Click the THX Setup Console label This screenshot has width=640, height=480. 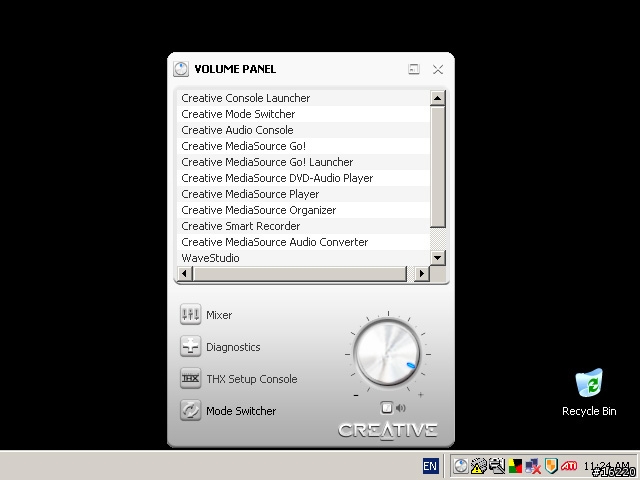[x=252, y=379]
